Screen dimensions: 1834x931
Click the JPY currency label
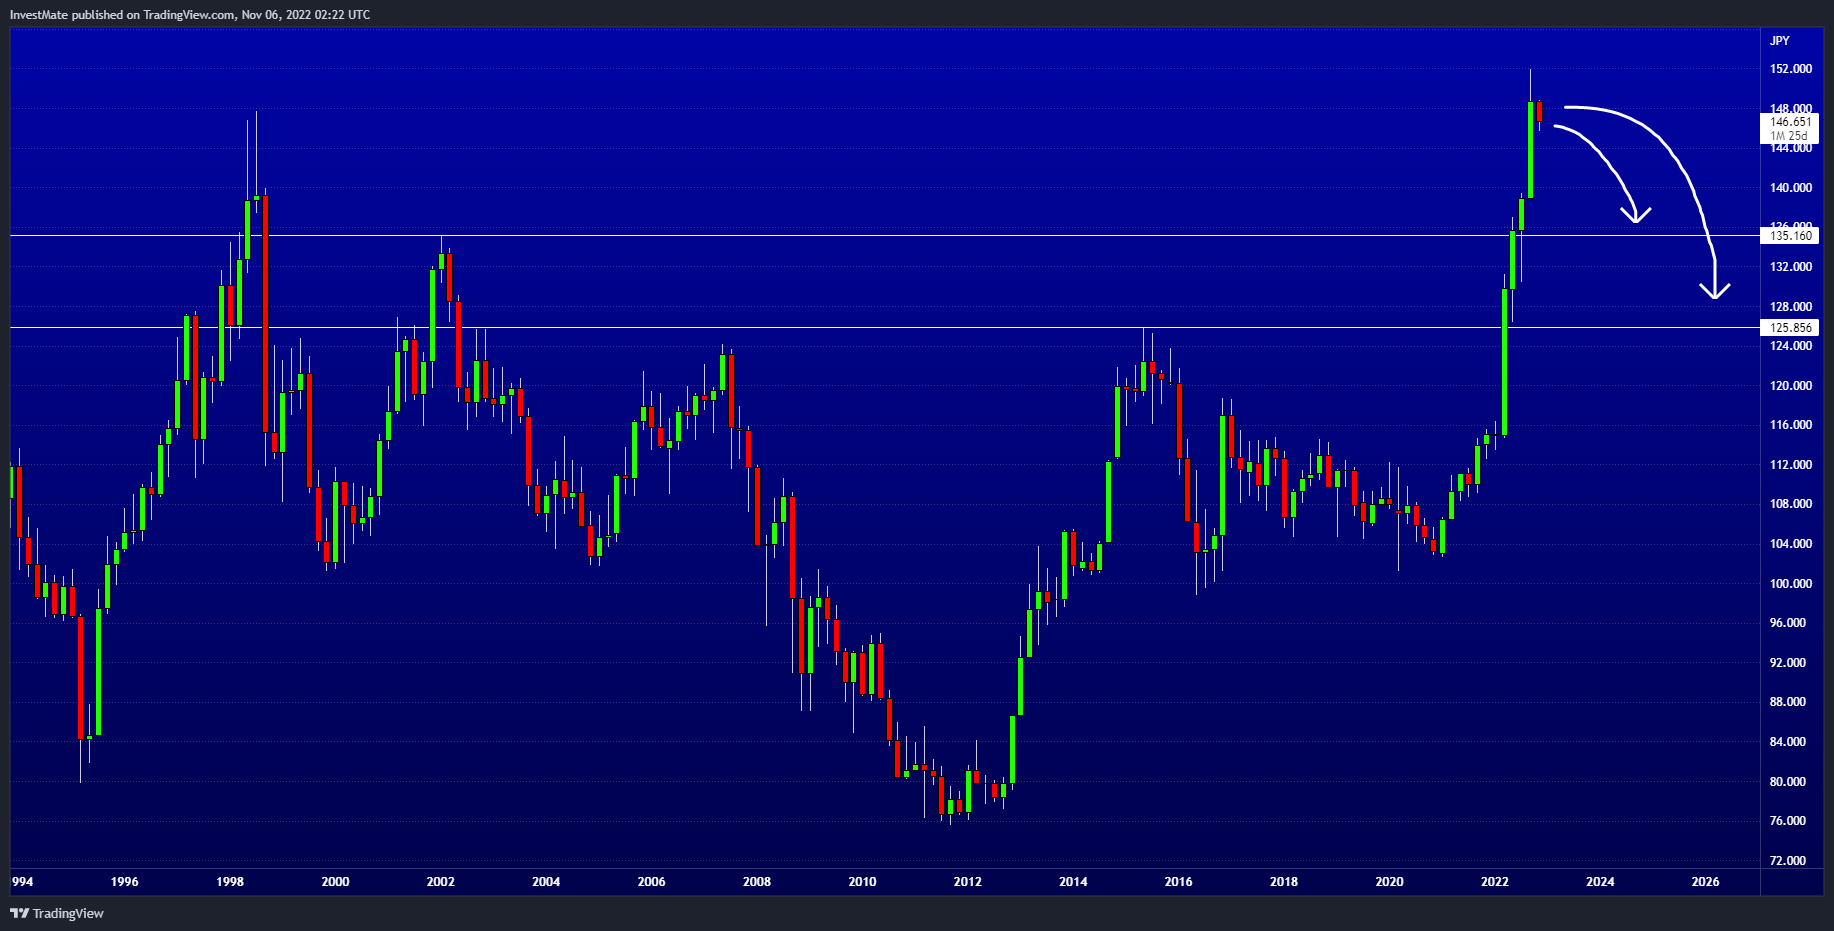click(1780, 41)
